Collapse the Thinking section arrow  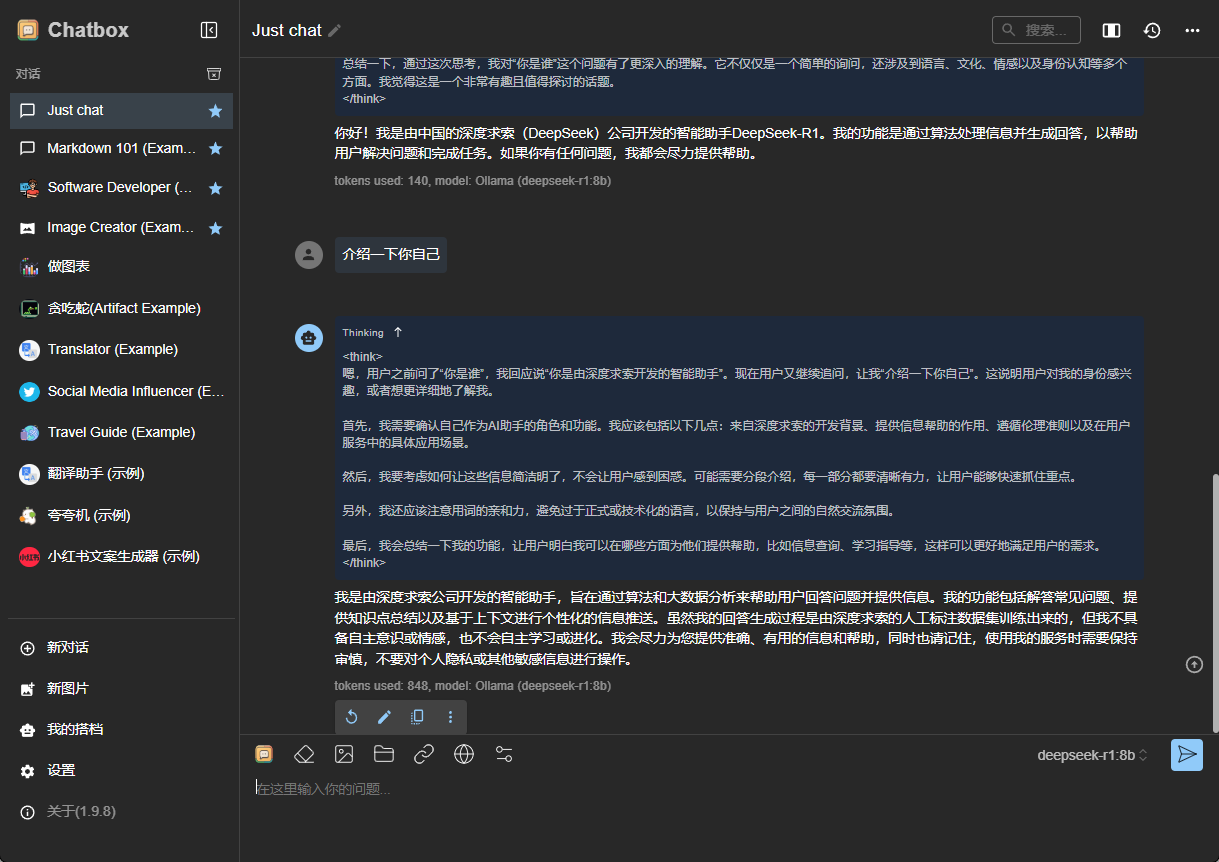click(398, 332)
